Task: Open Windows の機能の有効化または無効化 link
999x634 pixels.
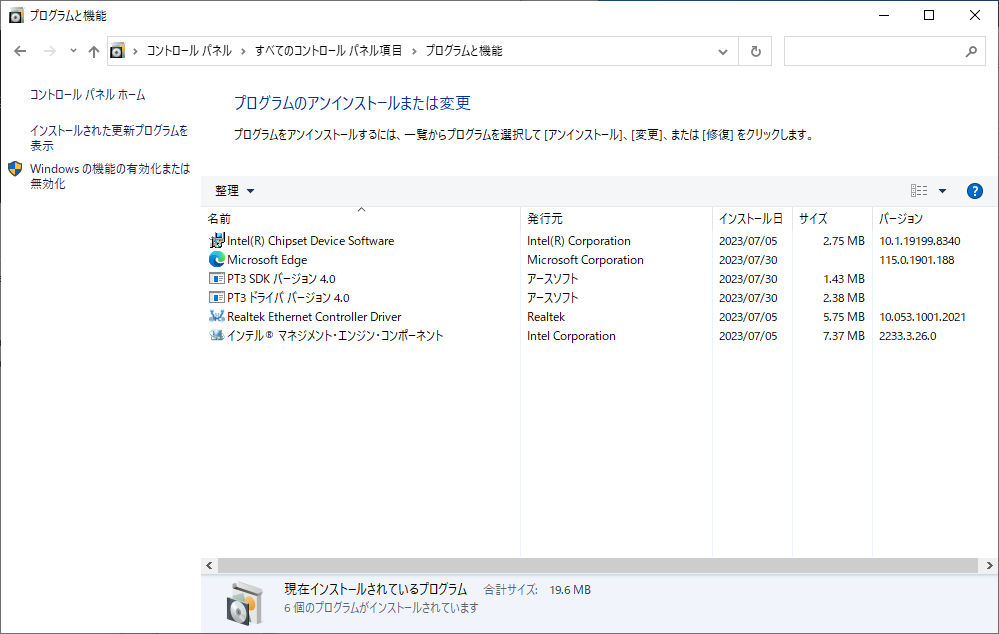Action: (x=110, y=176)
